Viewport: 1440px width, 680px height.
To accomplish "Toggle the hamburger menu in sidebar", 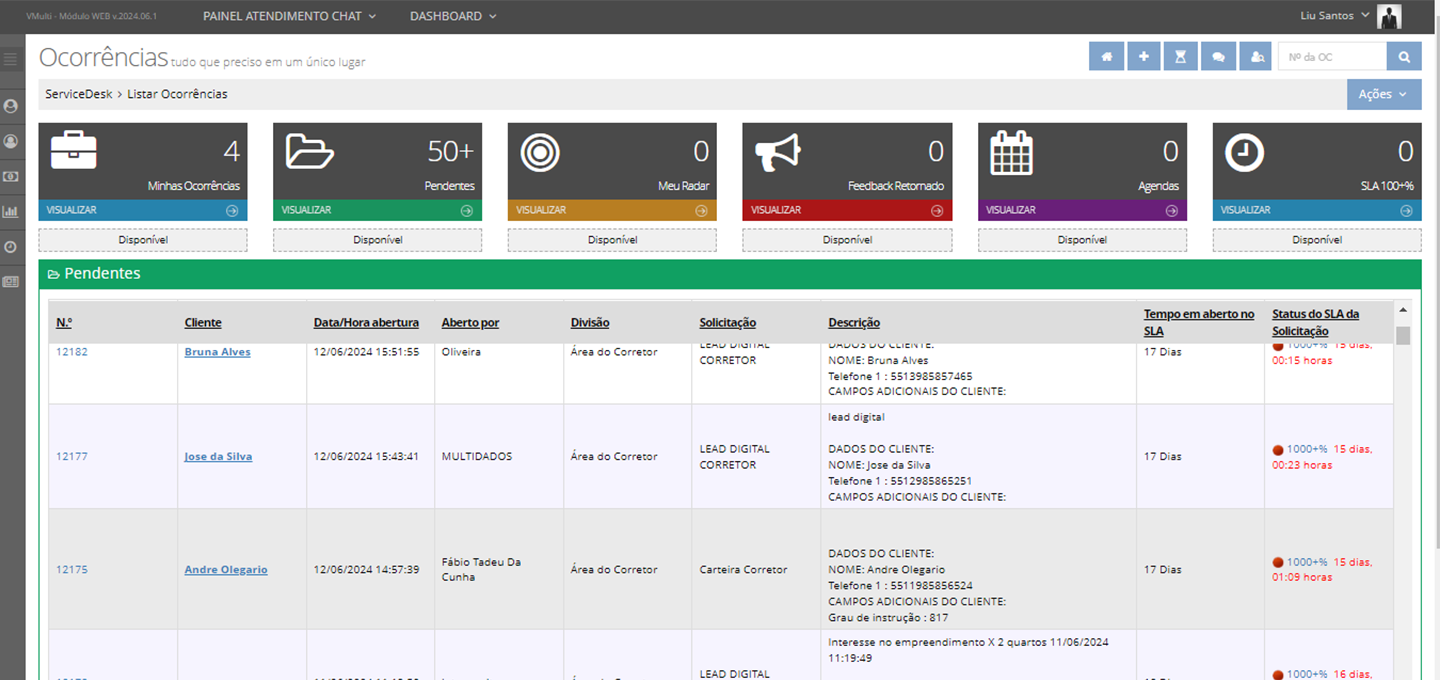I will [11, 59].
